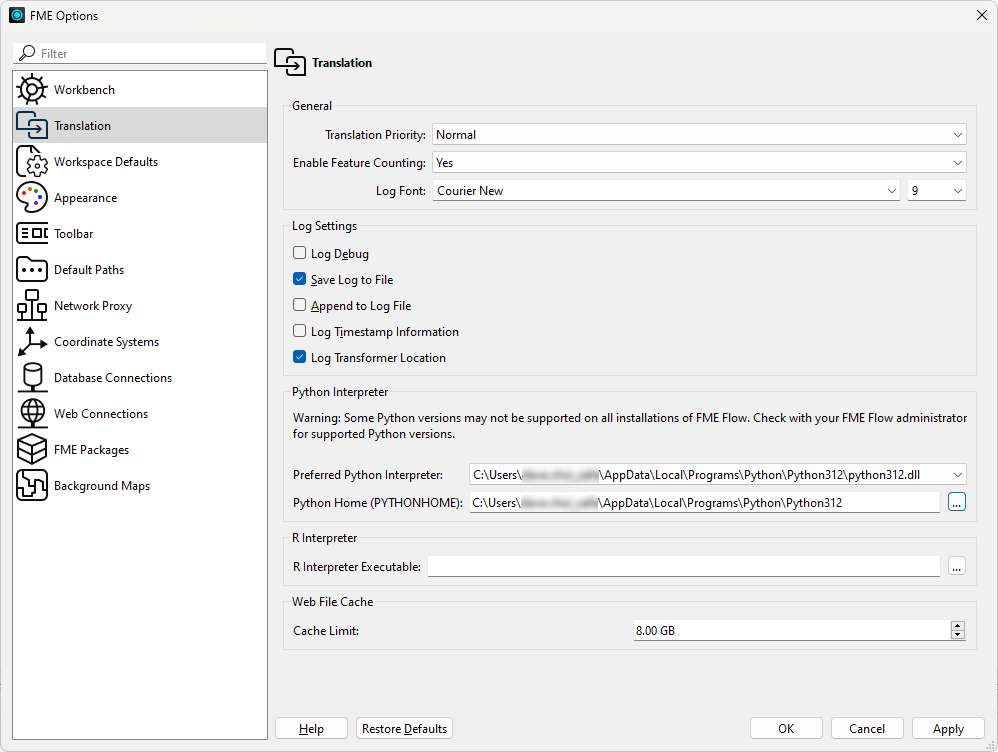This screenshot has height=752, width=998.
Task: Open FME Packages page
Action: coord(140,450)
